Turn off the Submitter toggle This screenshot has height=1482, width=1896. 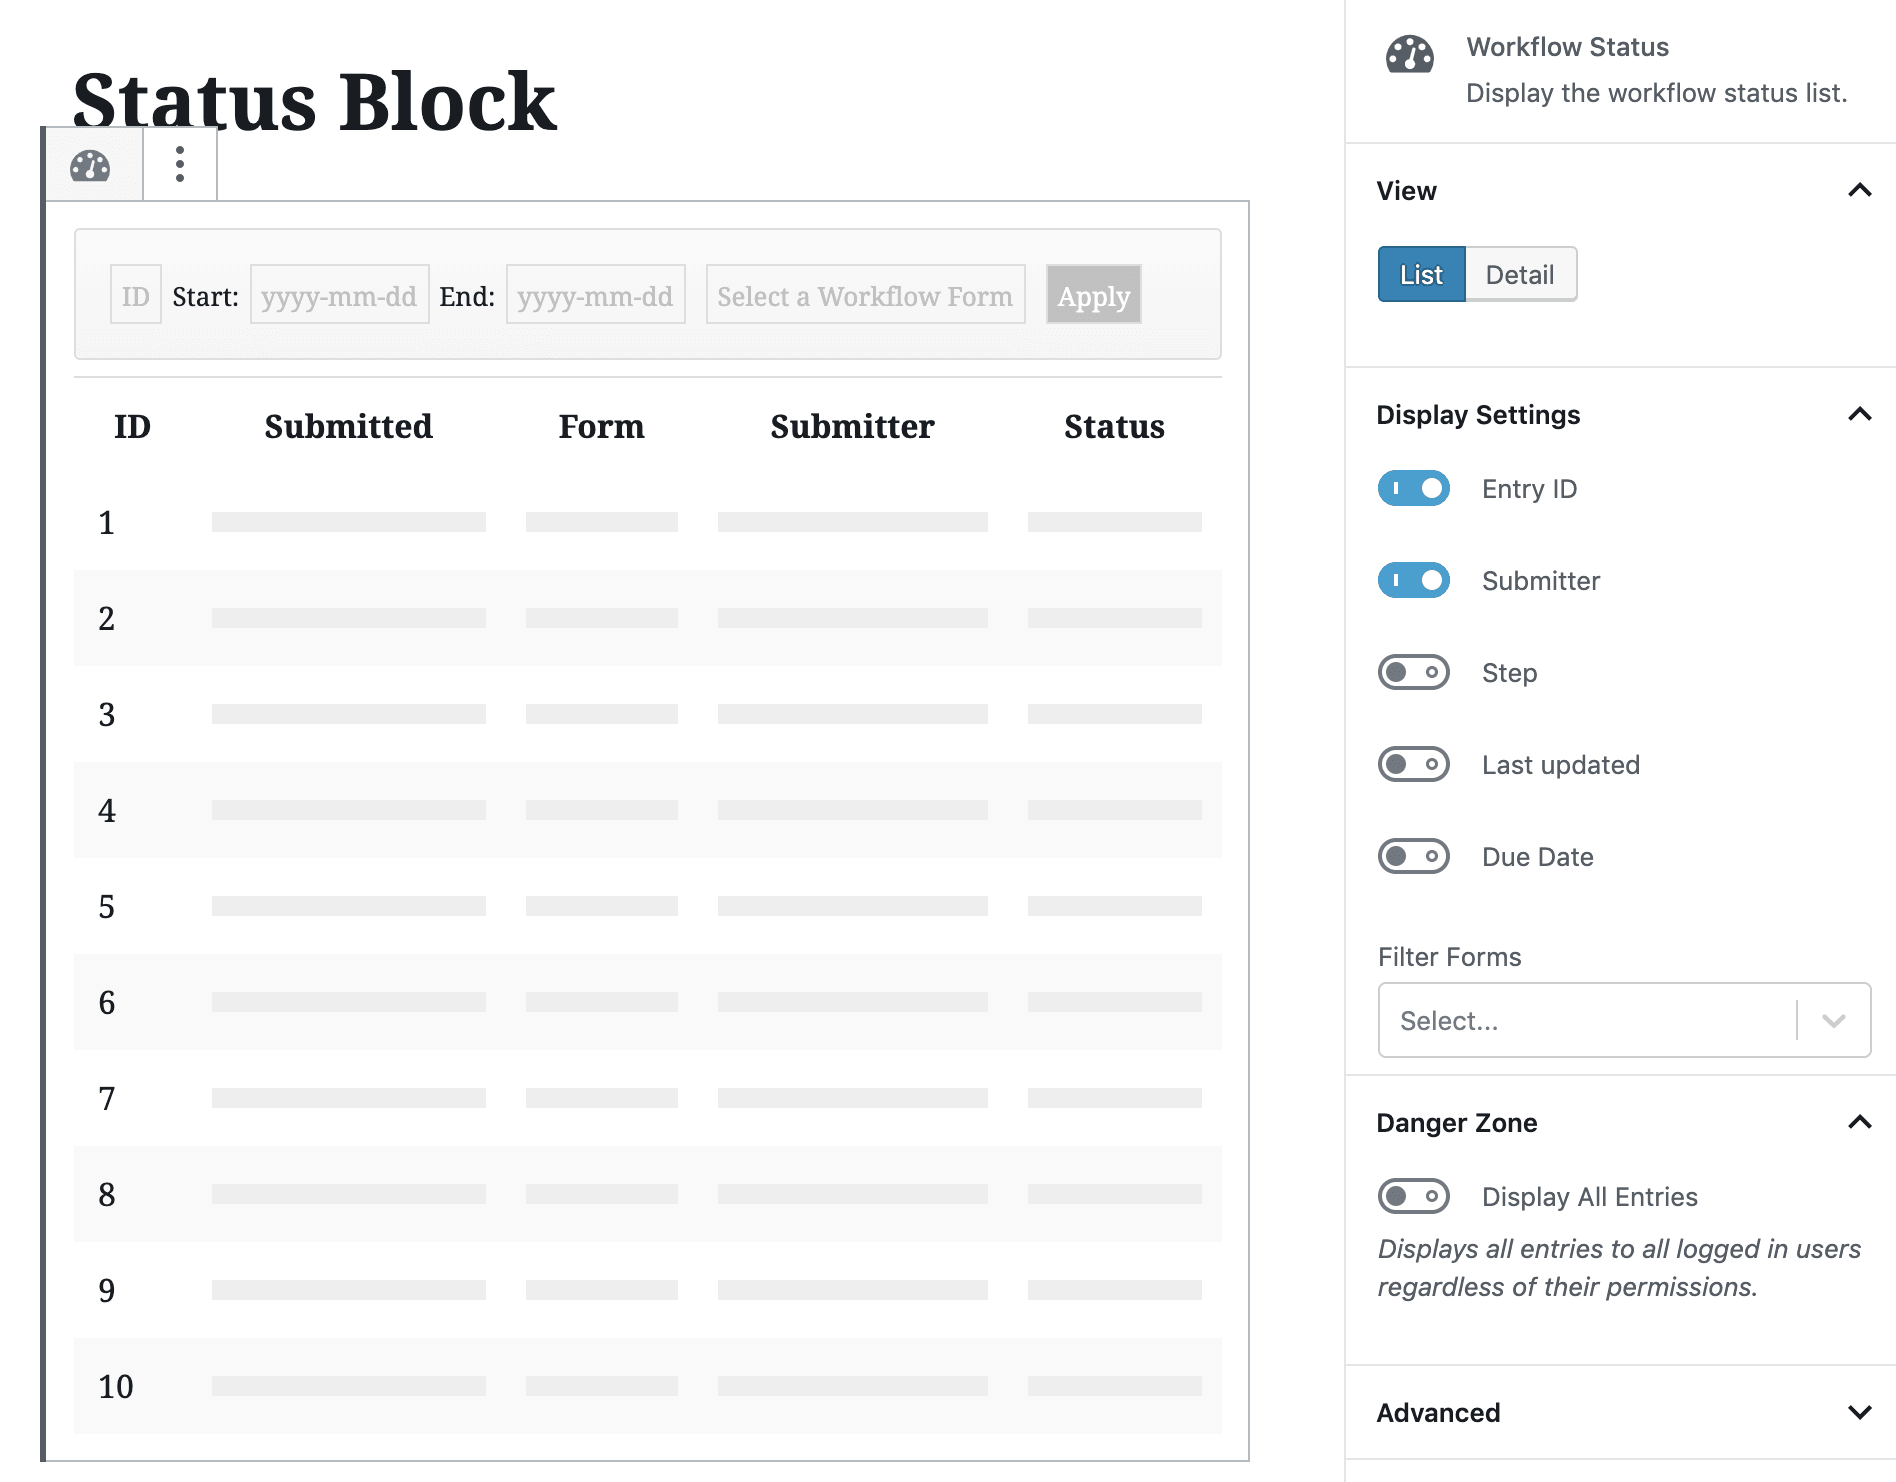click(x=1413, y=580)
